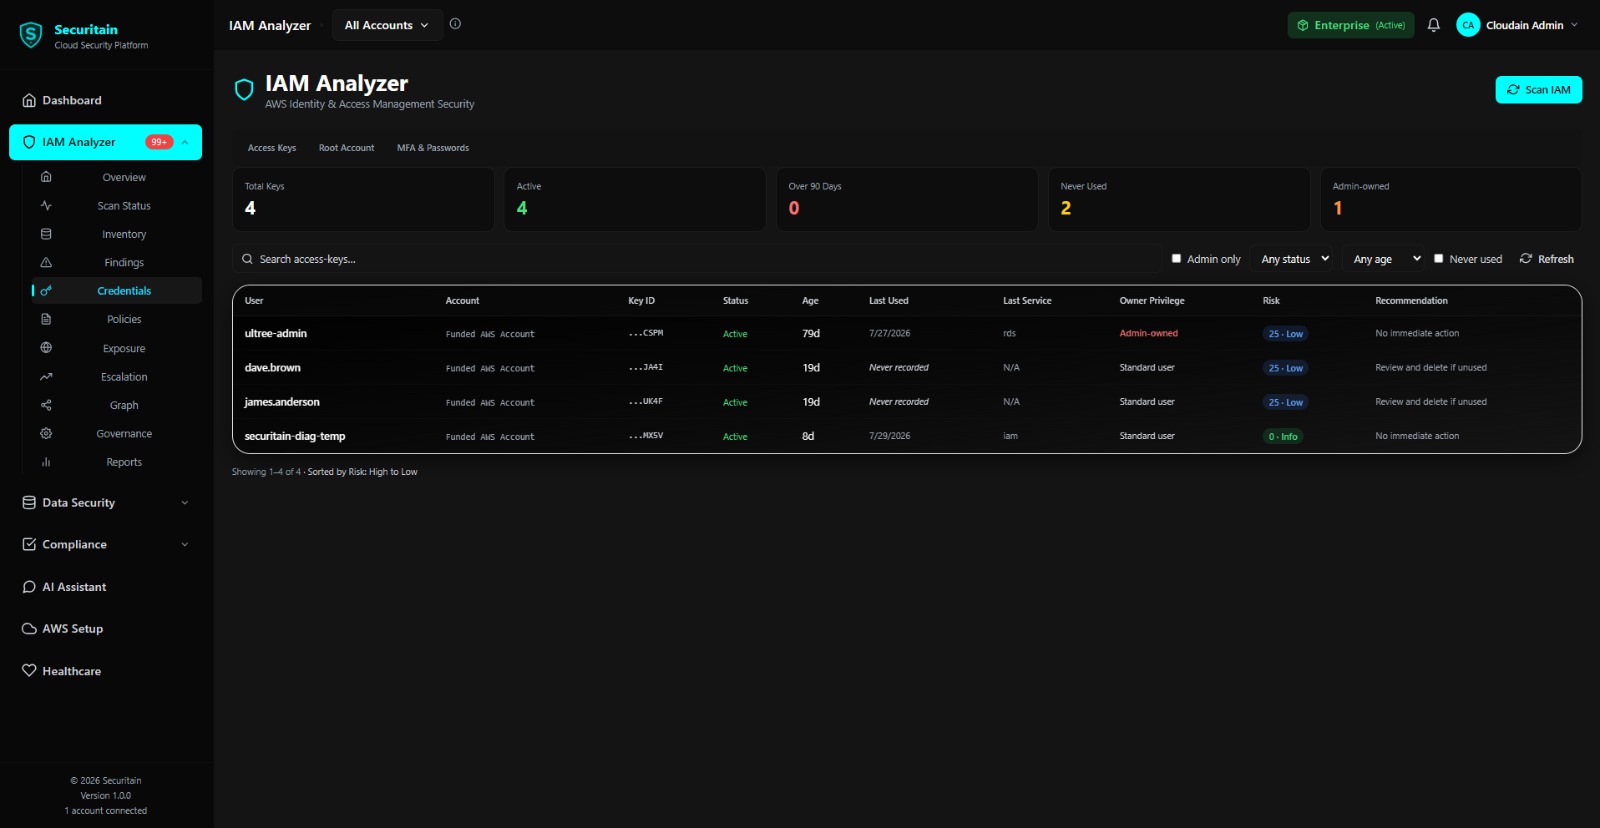
Task: Click the info circle next to All Accounts
Action: (x=455, y=24)
